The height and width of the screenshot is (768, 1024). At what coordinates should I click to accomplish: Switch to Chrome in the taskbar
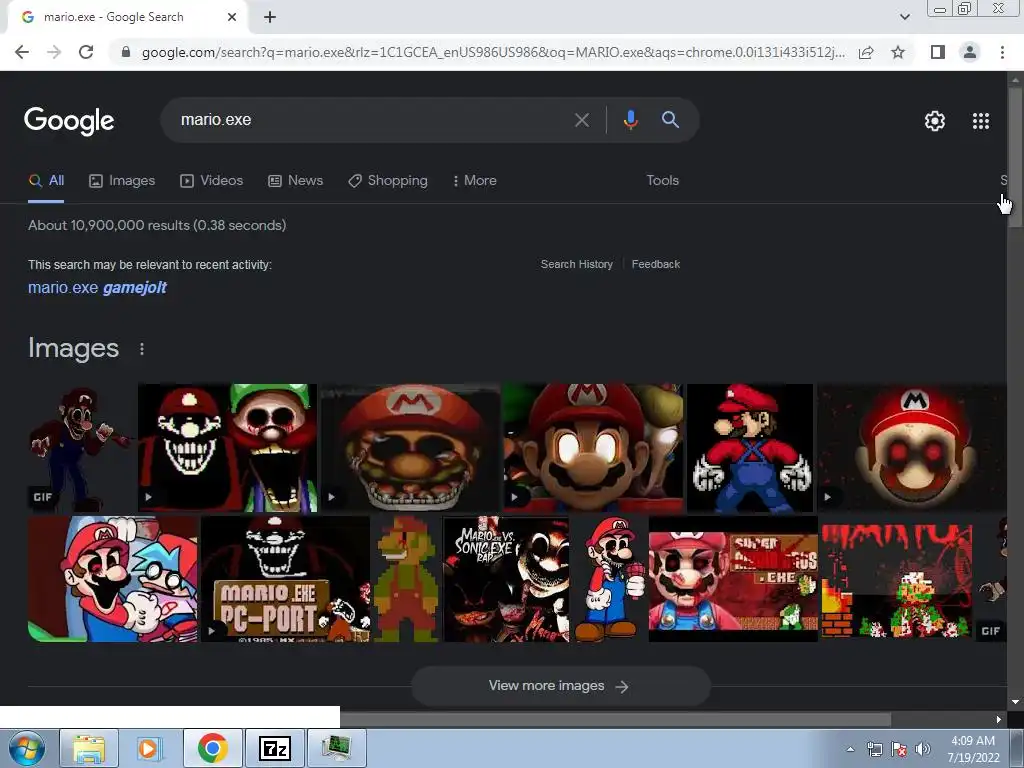(x=212, y=749)
